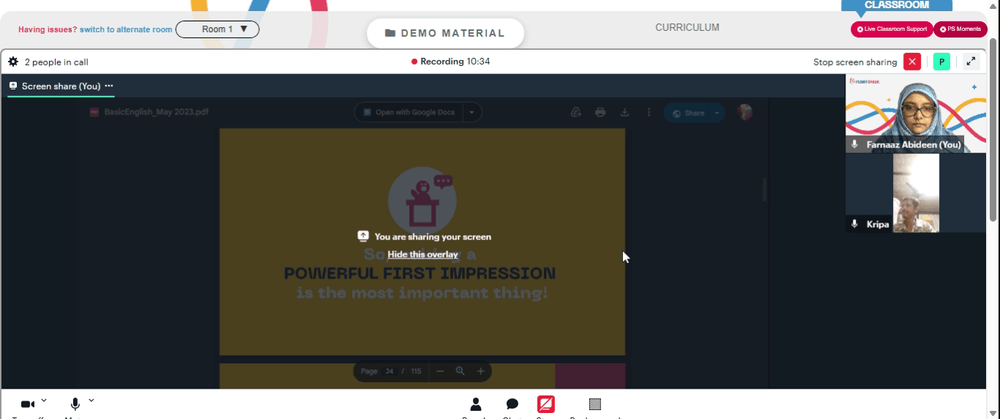Turn off the camera

tap(27, 404)
